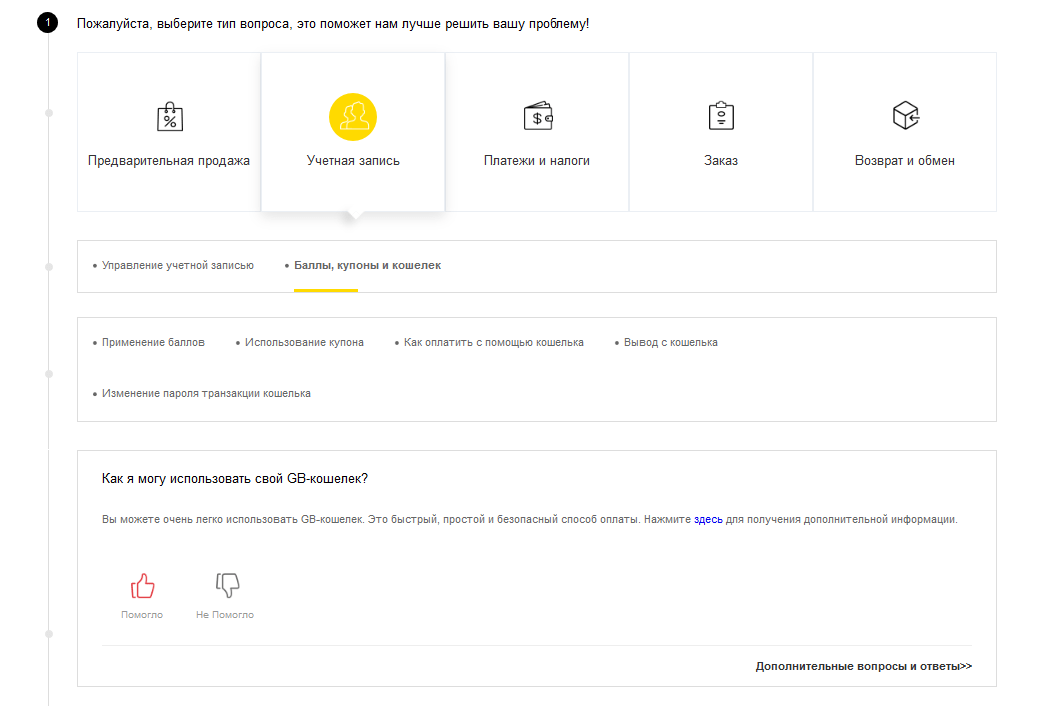1049x706 pixels.
Task: Expand Дополнительные вопросы и ответы>>
Action: pos(863,666)
